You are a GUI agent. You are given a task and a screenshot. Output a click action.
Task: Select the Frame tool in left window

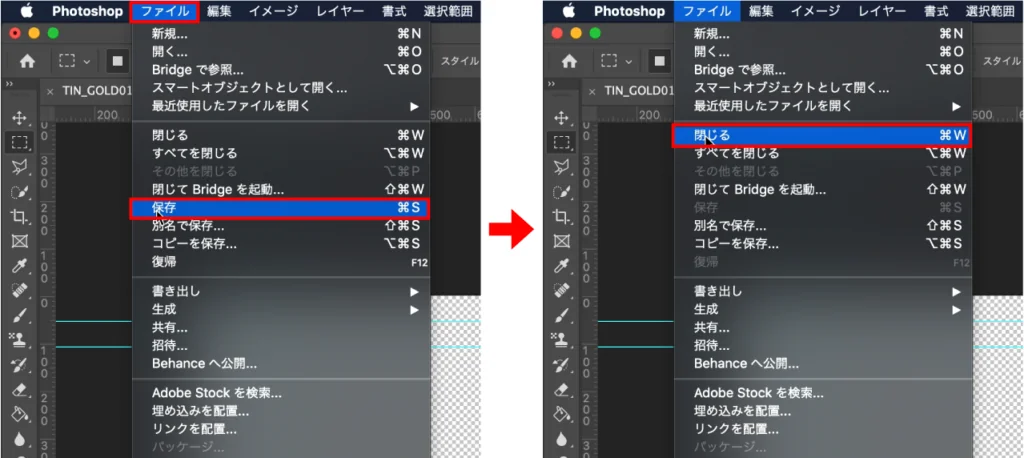(20, 241)
